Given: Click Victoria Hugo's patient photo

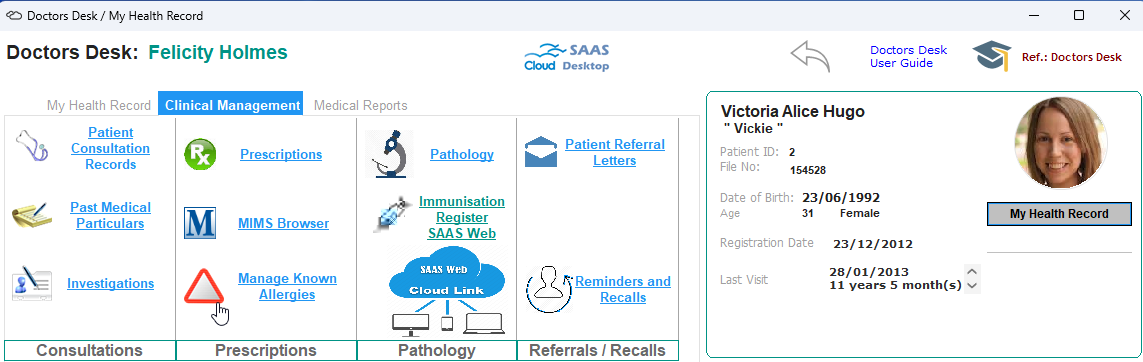Looking at the screenshot, I should pyautogui.click(x=1061, y=143).
